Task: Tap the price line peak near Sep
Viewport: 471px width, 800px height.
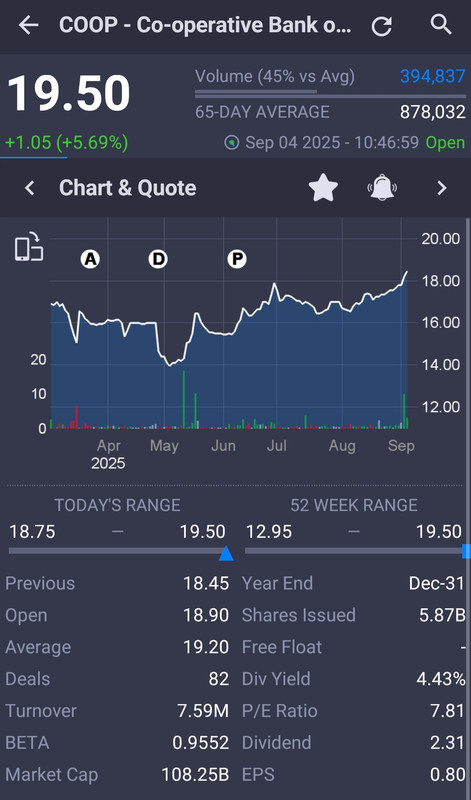Action: [x=407, y=272]
